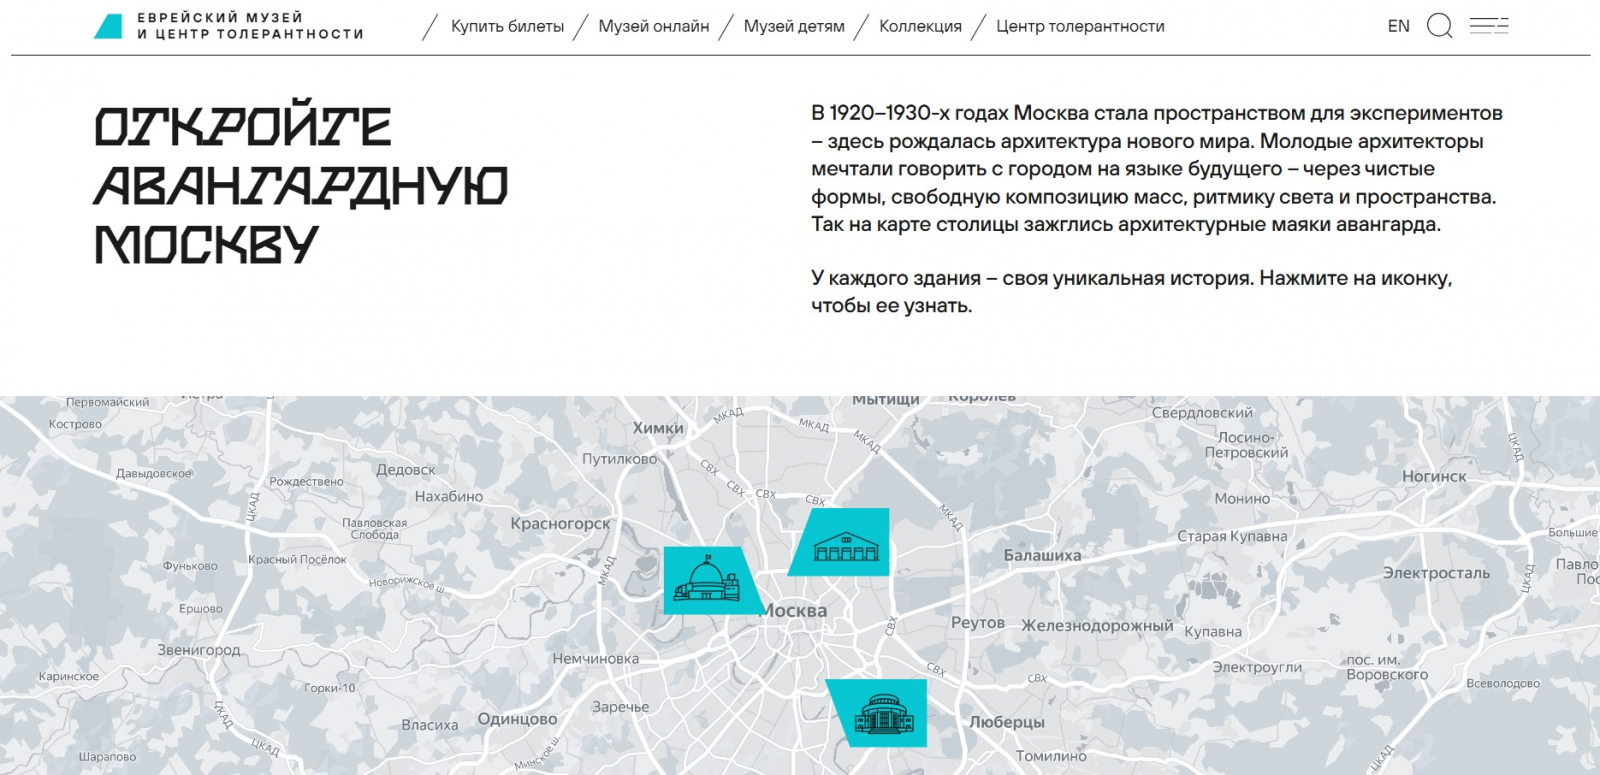The width and height of the screenshot is (1600, 775).
Task: Click the Реутов map label
Action: pyautogui.click(x=978, y=622)
